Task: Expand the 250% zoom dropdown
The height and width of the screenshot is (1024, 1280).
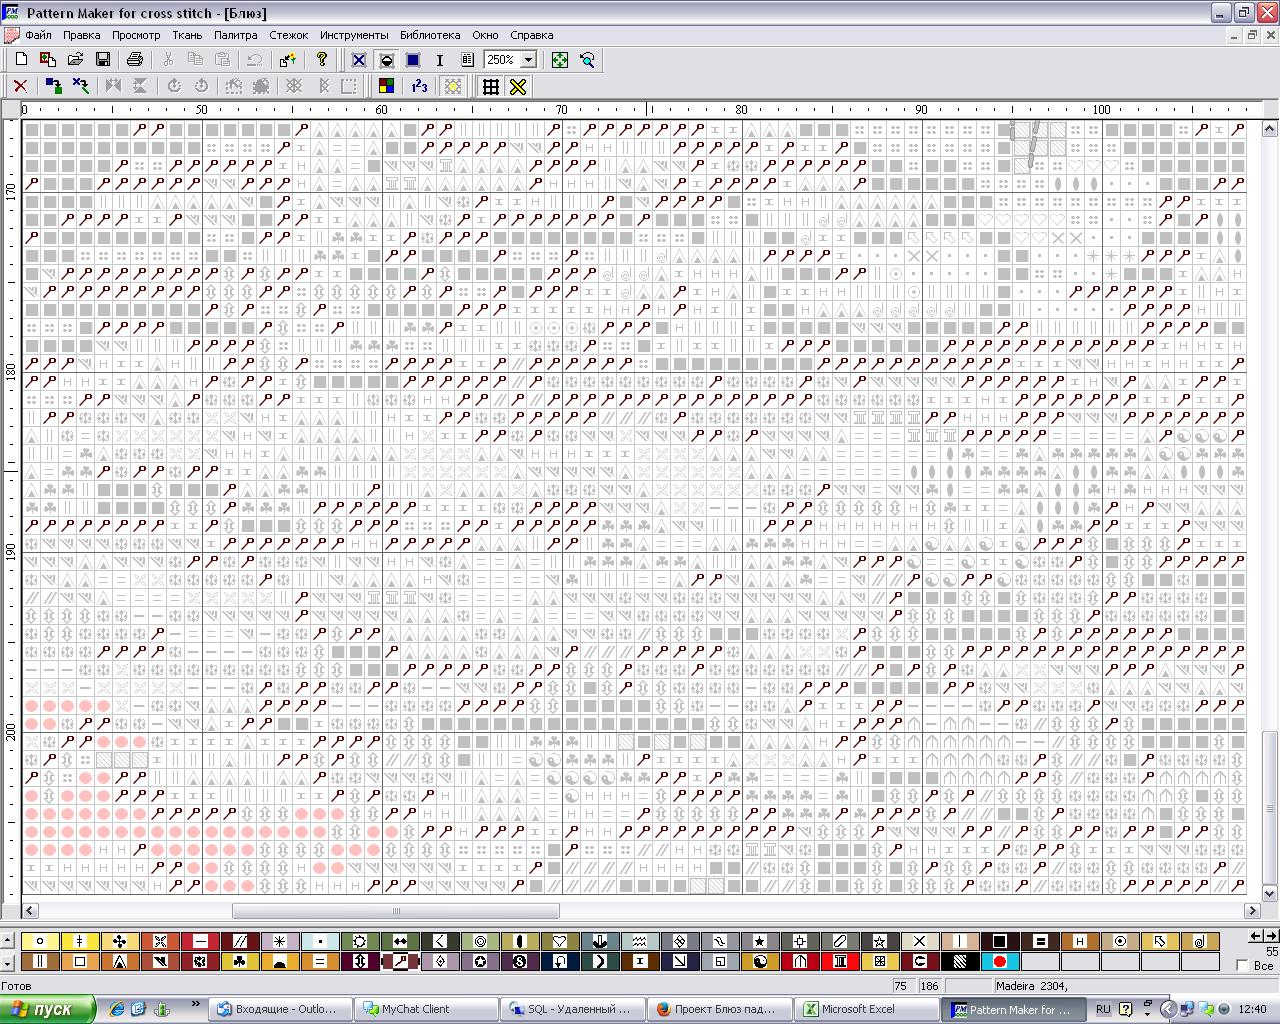Action: [528, 60]
